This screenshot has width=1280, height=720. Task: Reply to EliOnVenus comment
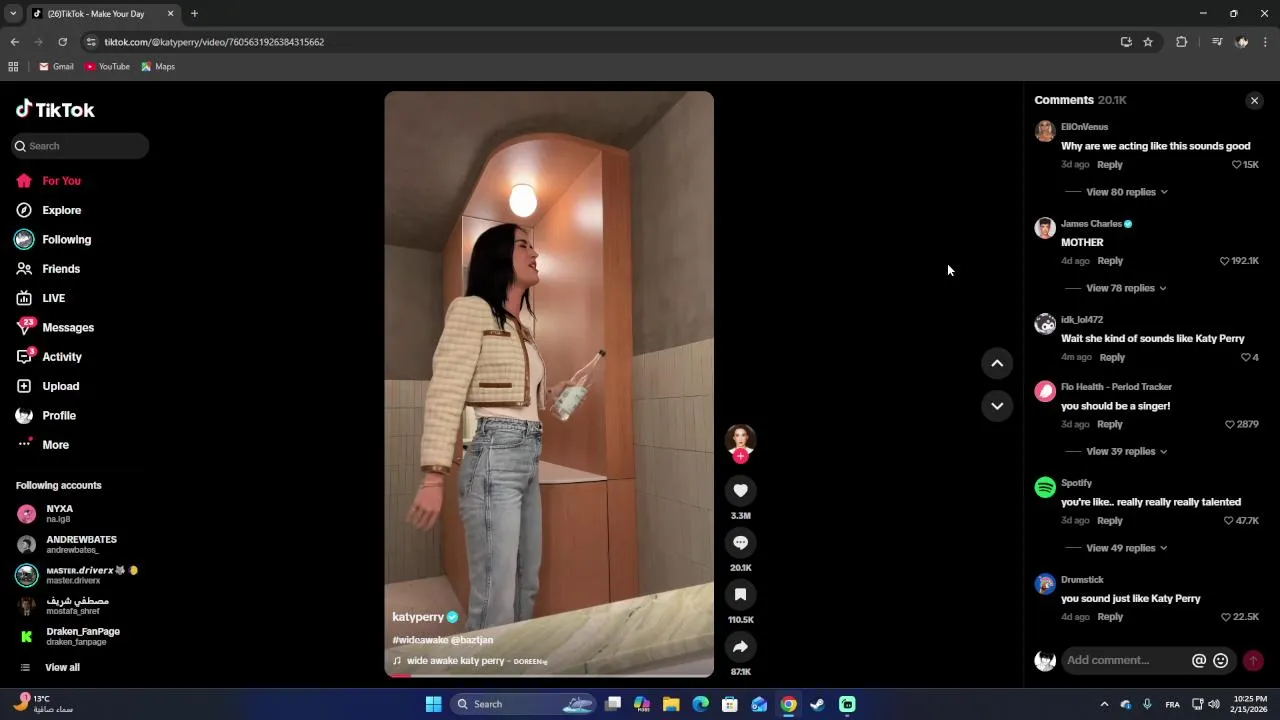click(x=1110, y=165)
